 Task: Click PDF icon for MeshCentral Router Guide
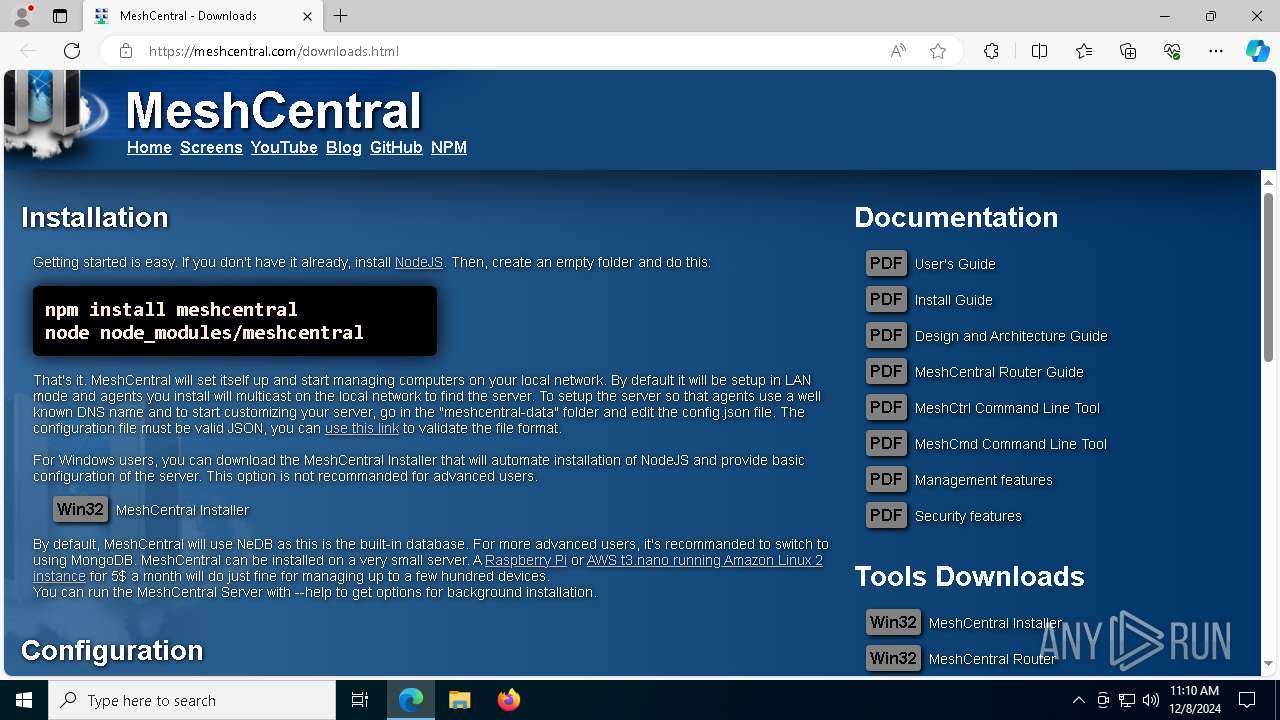[x=886, y=371]
